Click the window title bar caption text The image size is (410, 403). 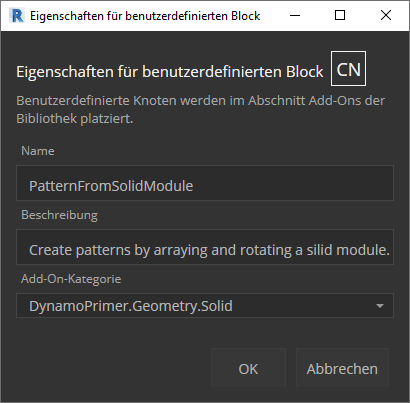coord(145,16)
